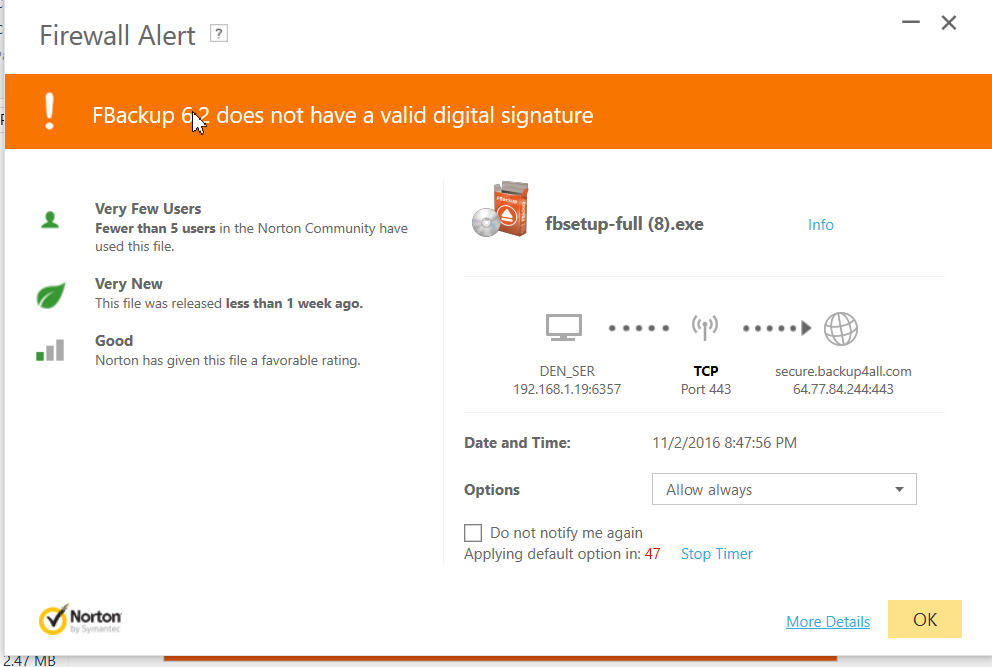Click the Options label
Screen dimensions: 992x667
492,490
